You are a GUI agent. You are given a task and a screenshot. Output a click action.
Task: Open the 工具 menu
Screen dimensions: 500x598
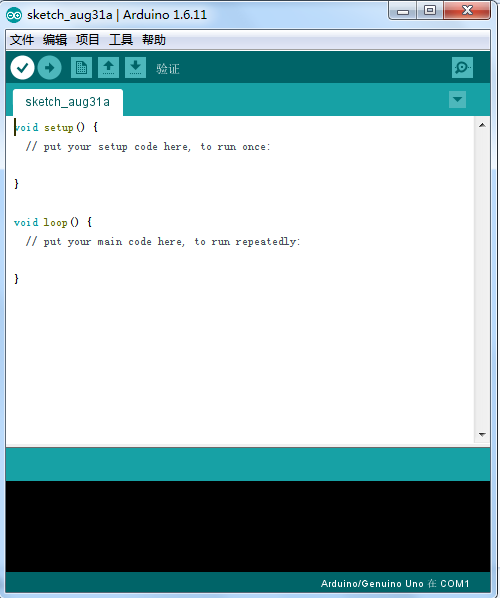(x=121, y=40)
